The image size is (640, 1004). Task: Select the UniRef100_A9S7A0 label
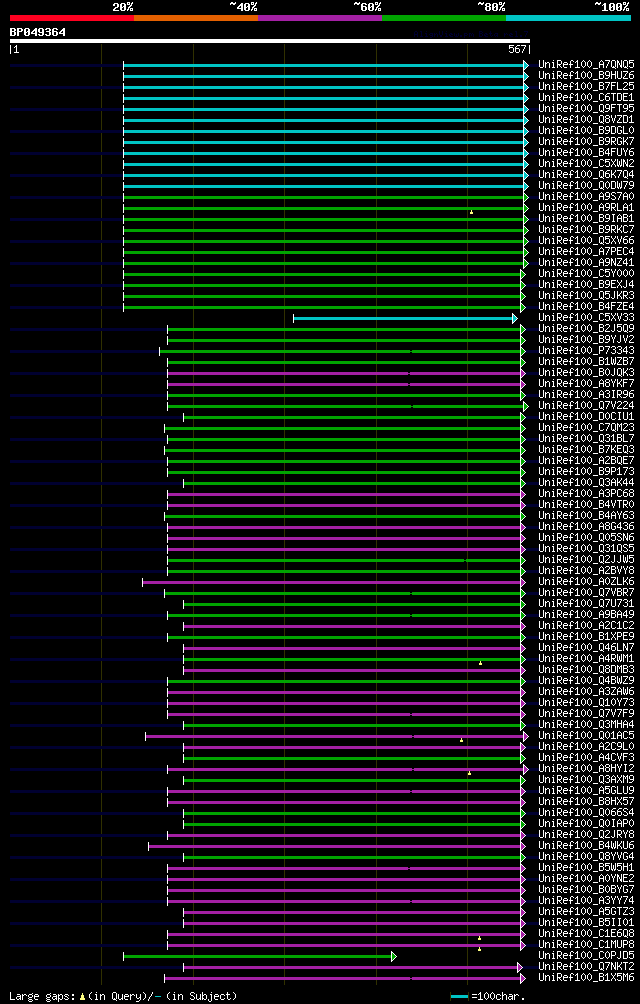586,197
